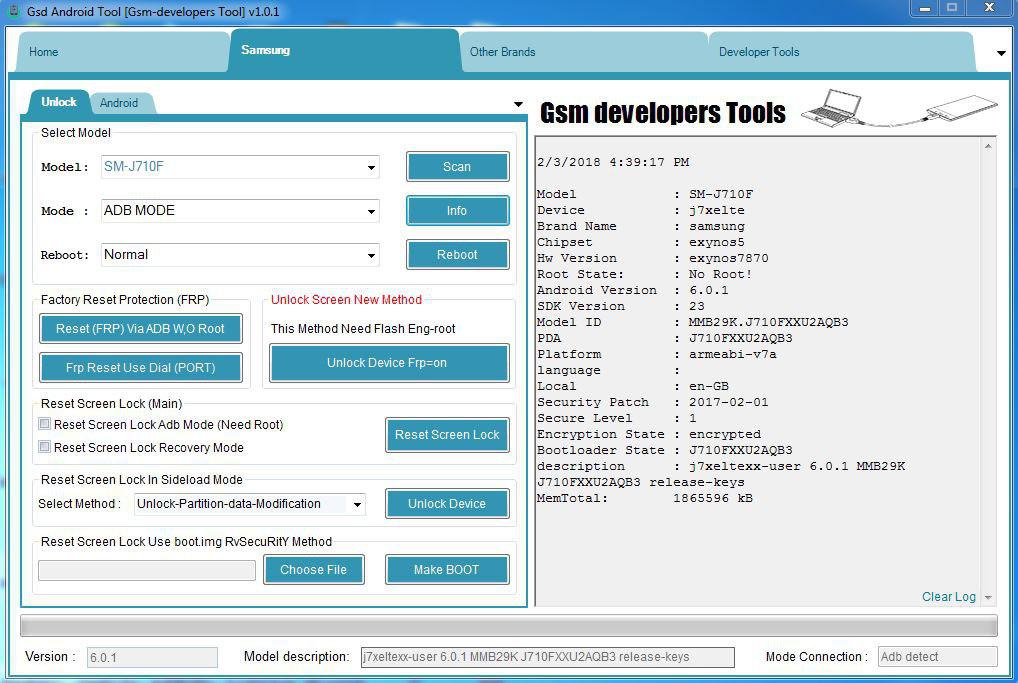Click the Gsd Android Tool title bar icon
The height and width of the screenshot is (683, 1018).
pyautogui.click(x=12, y=11)
